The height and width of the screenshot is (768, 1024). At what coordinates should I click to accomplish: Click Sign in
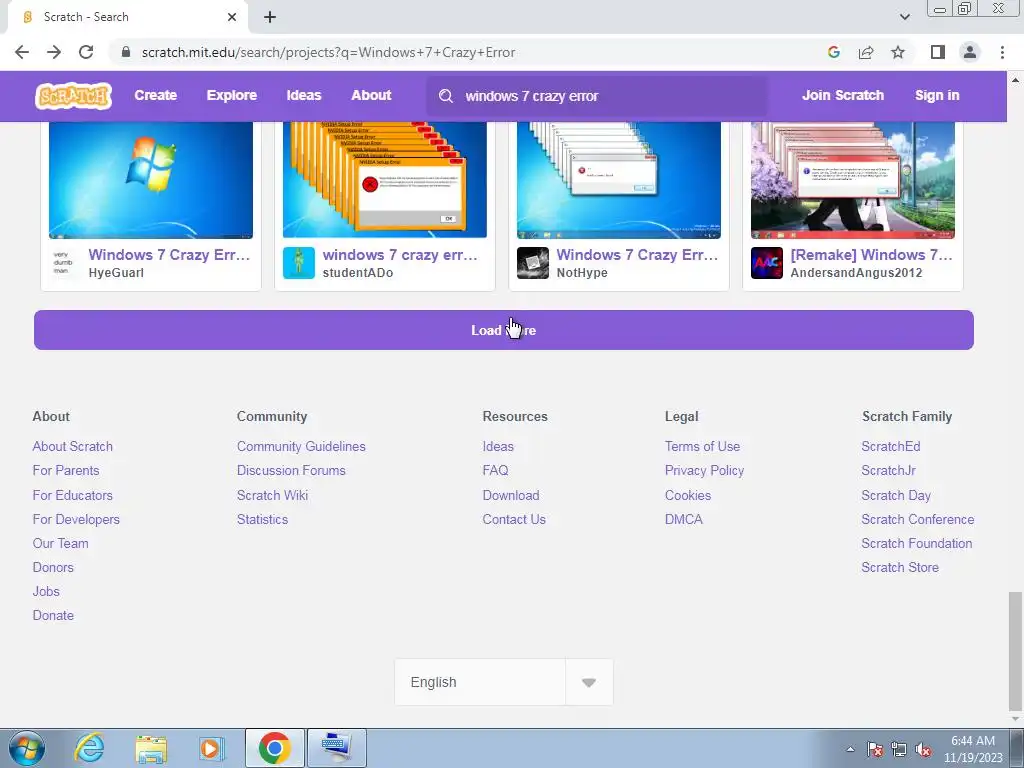pyautogui.click(x=937, y=95)
